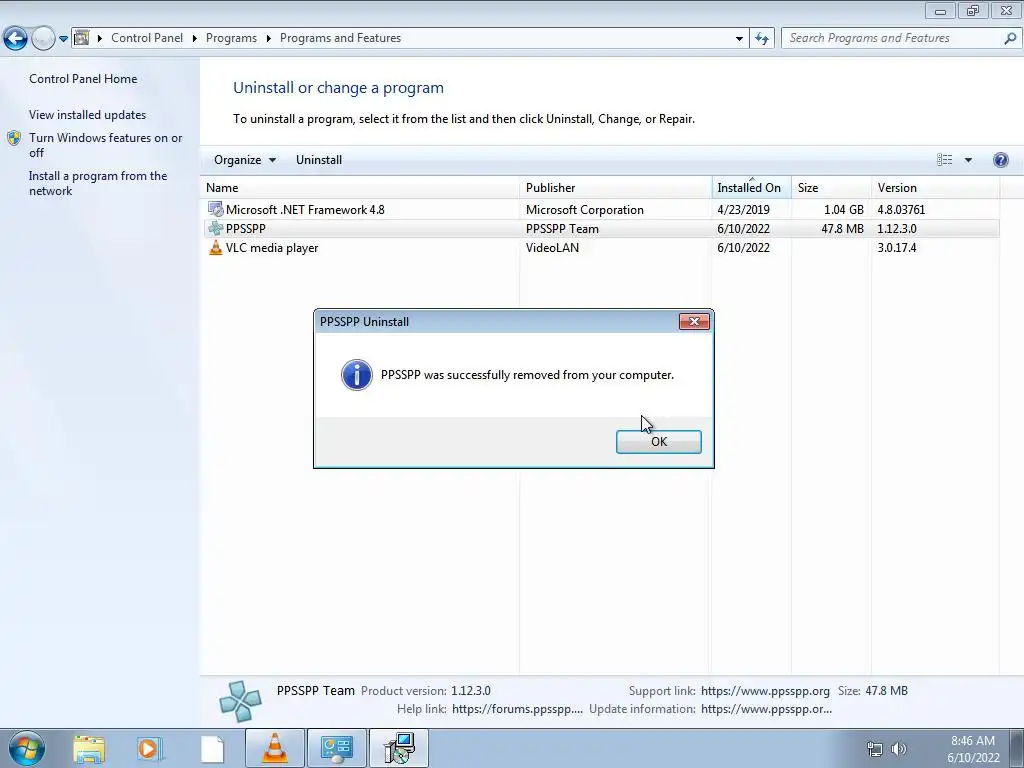This screenshot has height=768, width=1024.
Task: Switch to the uninstaller taskbar button
Action: pos(399,748)
